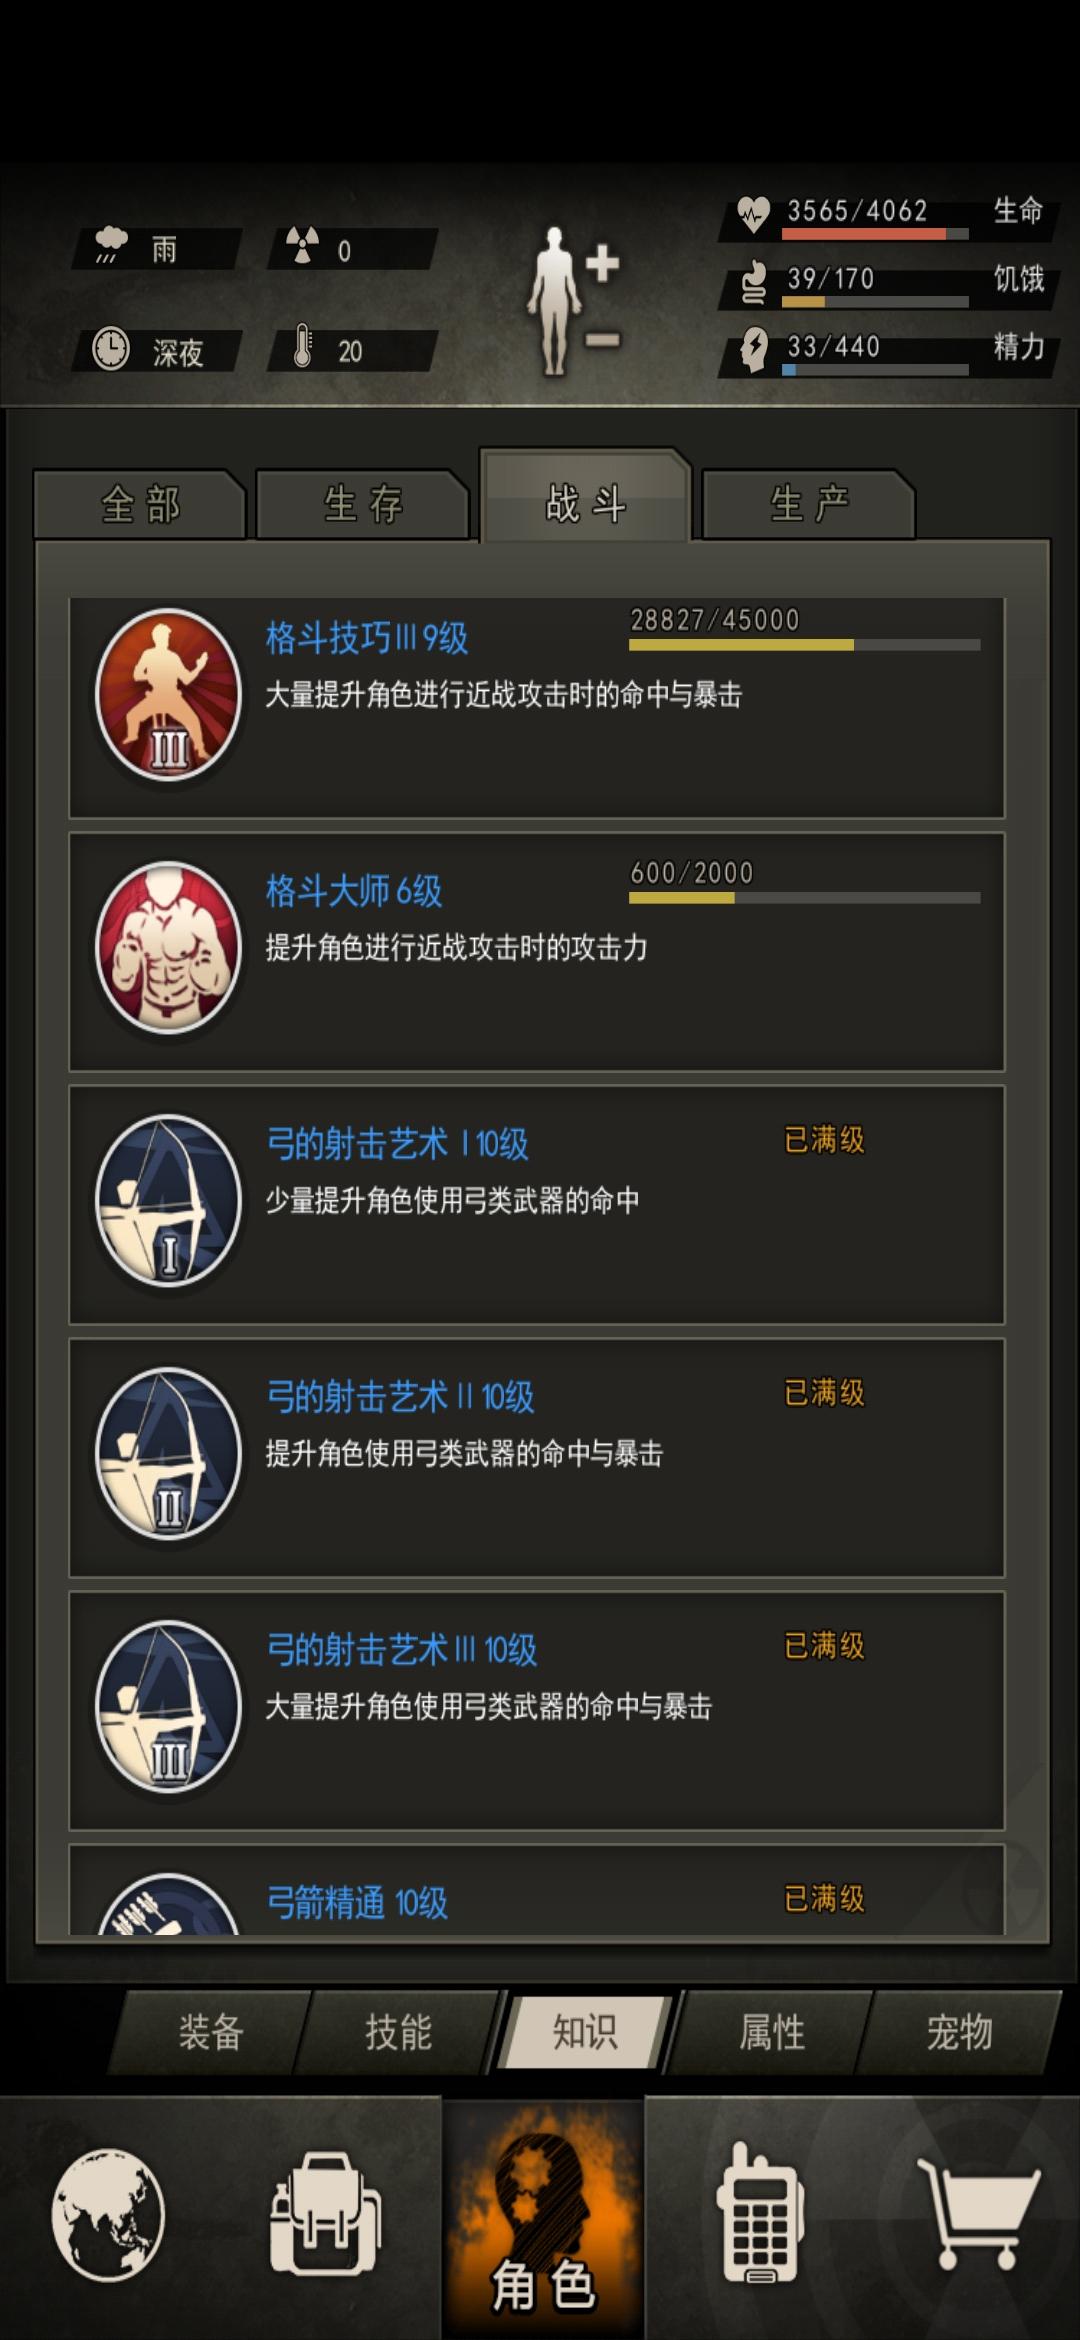Screen dimensions: 1080x2340
Task: Open the 宠物 pets section
Action: tap(959, 2032)
